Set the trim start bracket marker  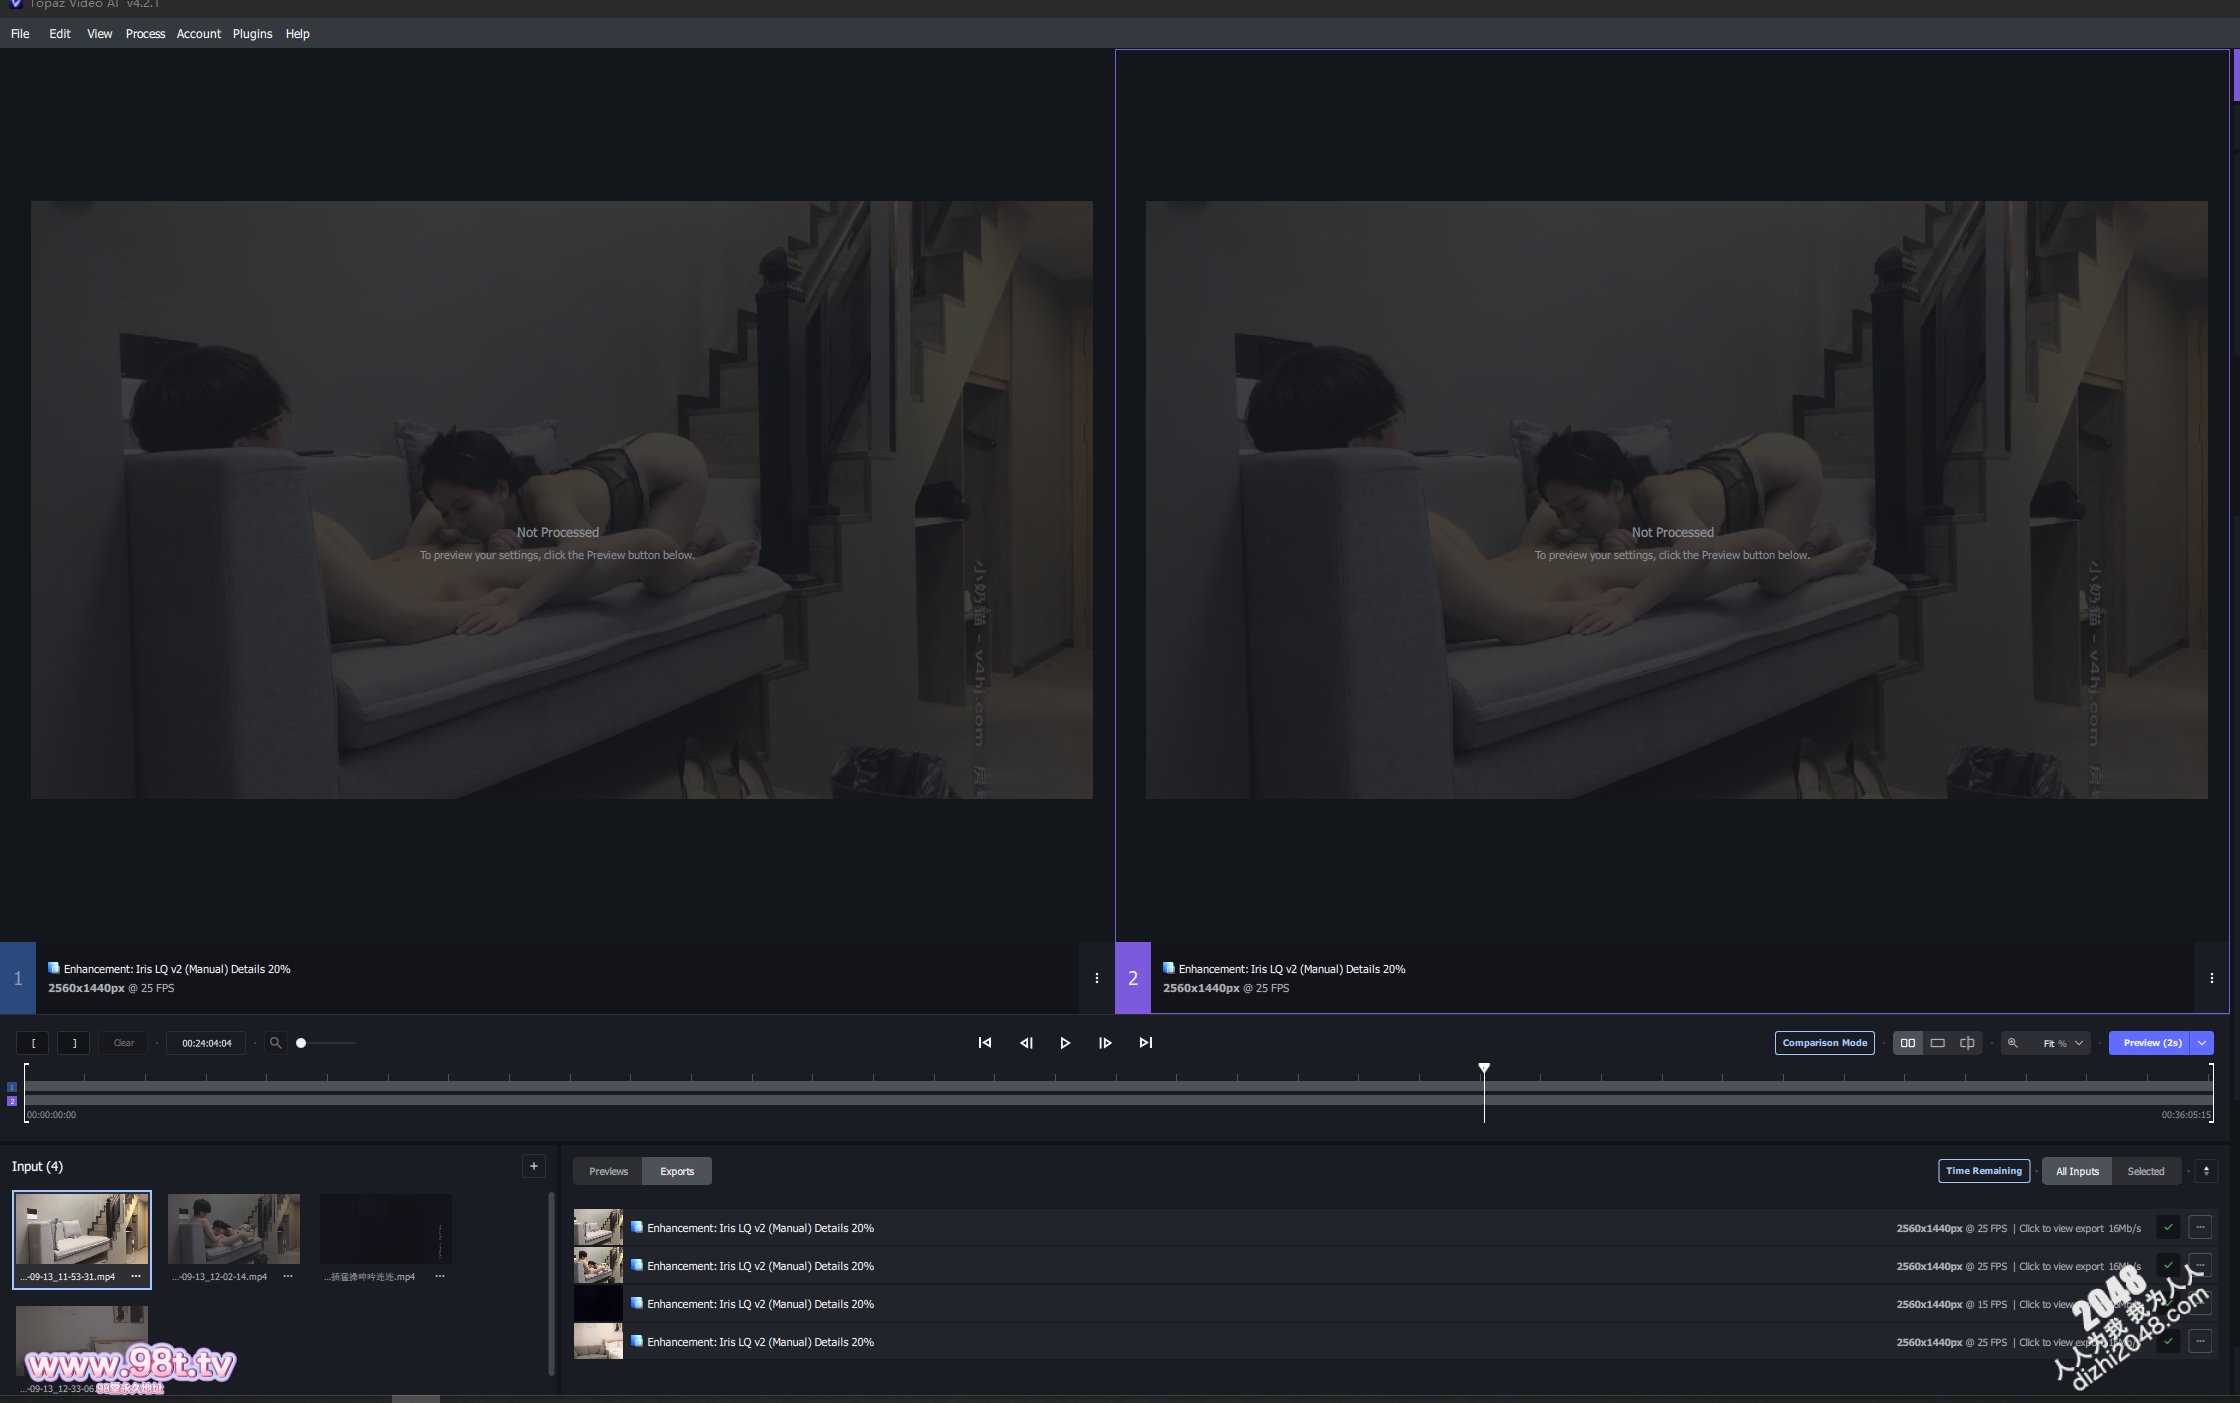click(34, 1043)
